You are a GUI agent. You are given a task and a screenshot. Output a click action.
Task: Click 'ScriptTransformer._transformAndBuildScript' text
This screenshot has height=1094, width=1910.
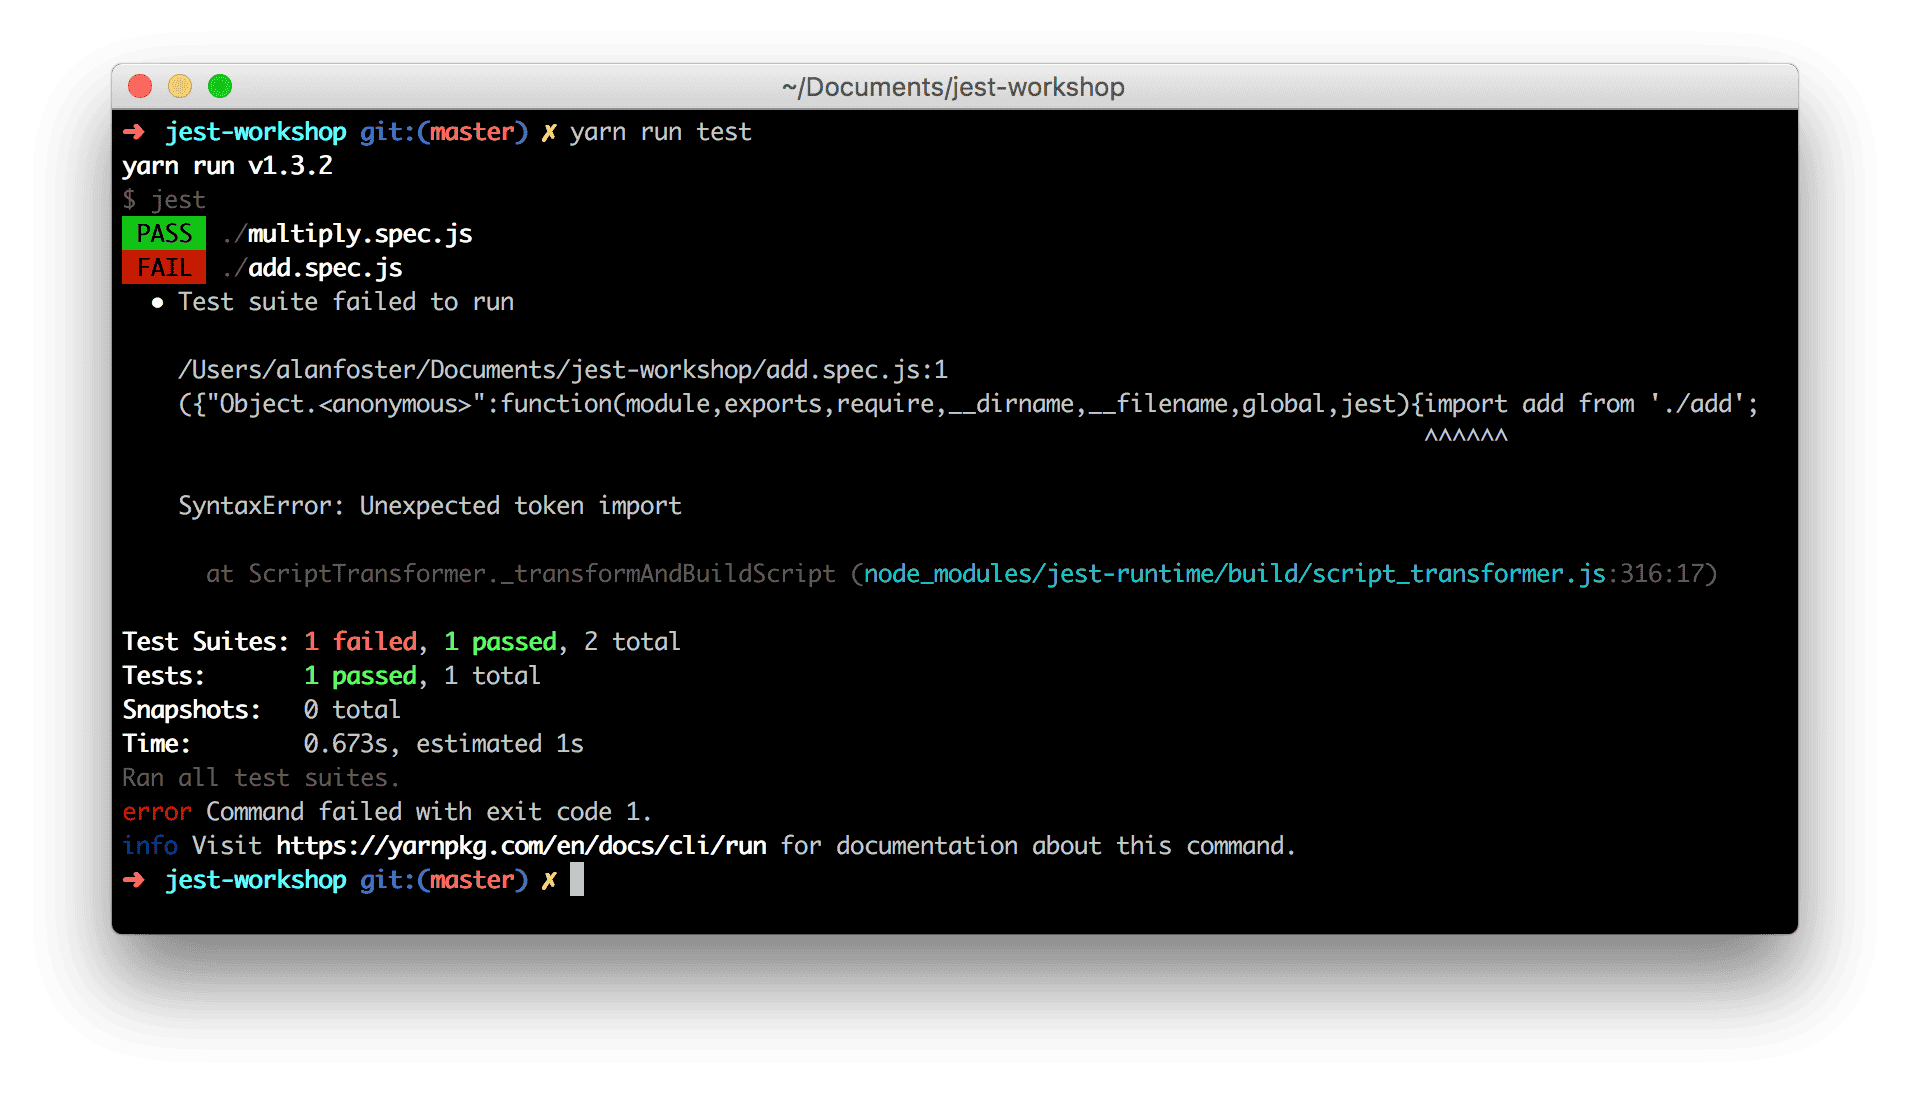(541, 574)
